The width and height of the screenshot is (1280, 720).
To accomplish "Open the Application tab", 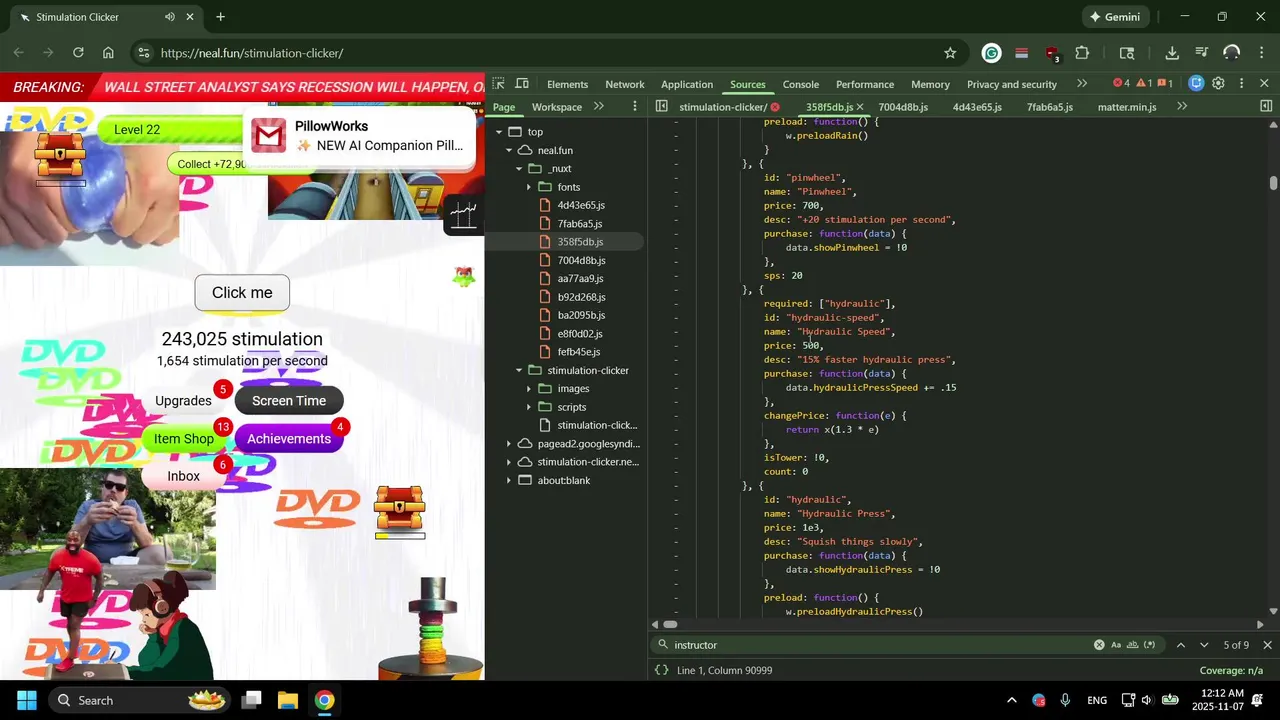I will [x=687, y=84].
